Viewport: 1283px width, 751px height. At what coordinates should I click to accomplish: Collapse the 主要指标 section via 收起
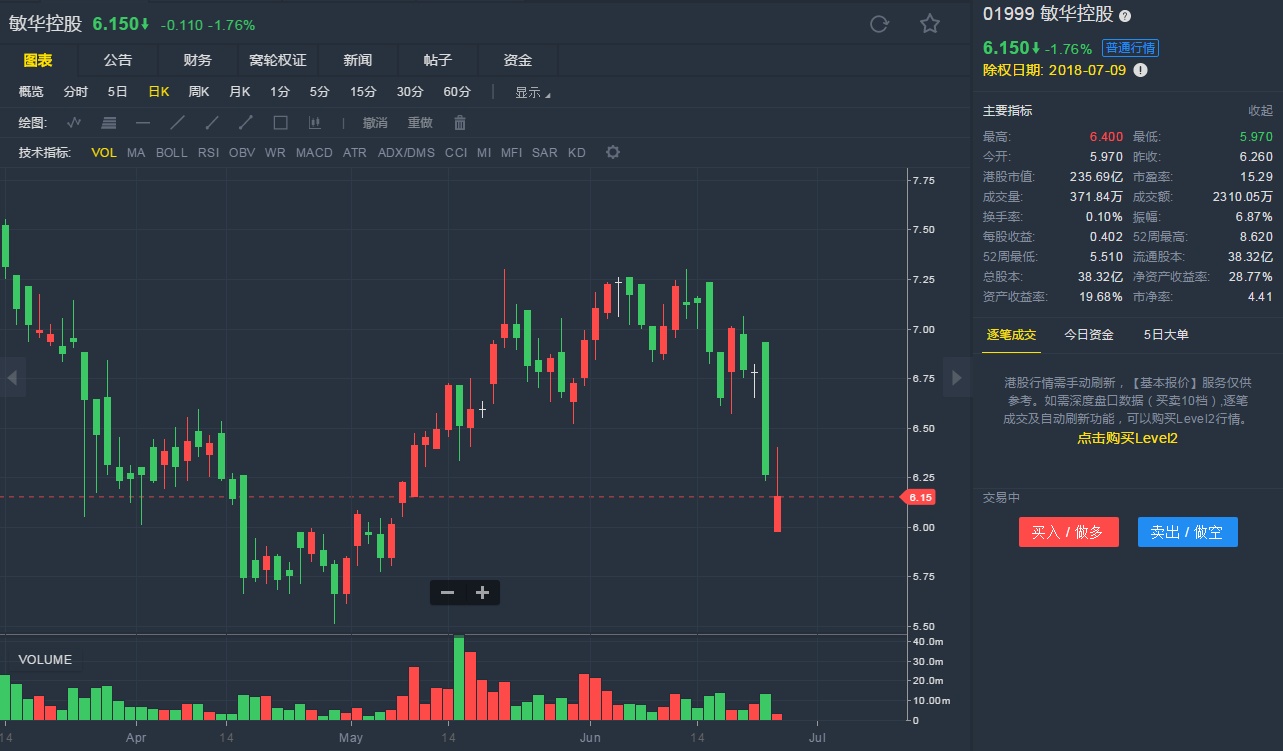(1260, 111)
